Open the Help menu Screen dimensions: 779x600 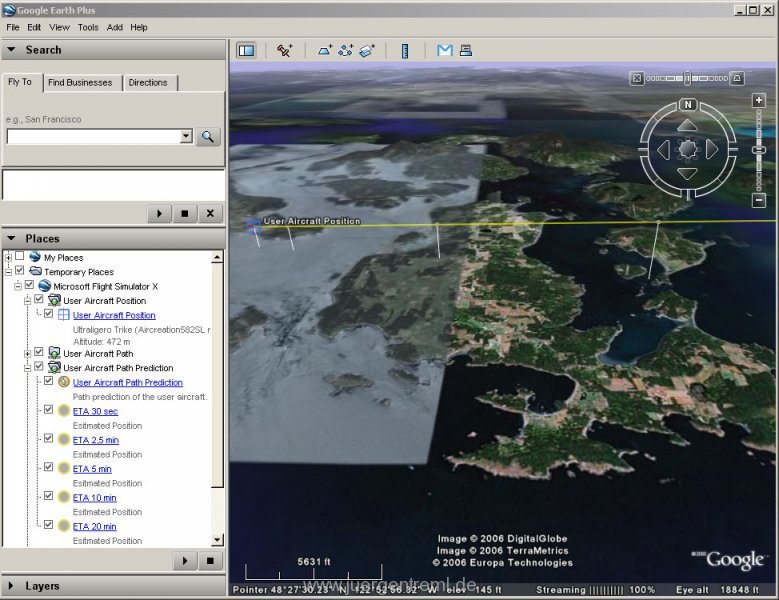tap(139, 27)
